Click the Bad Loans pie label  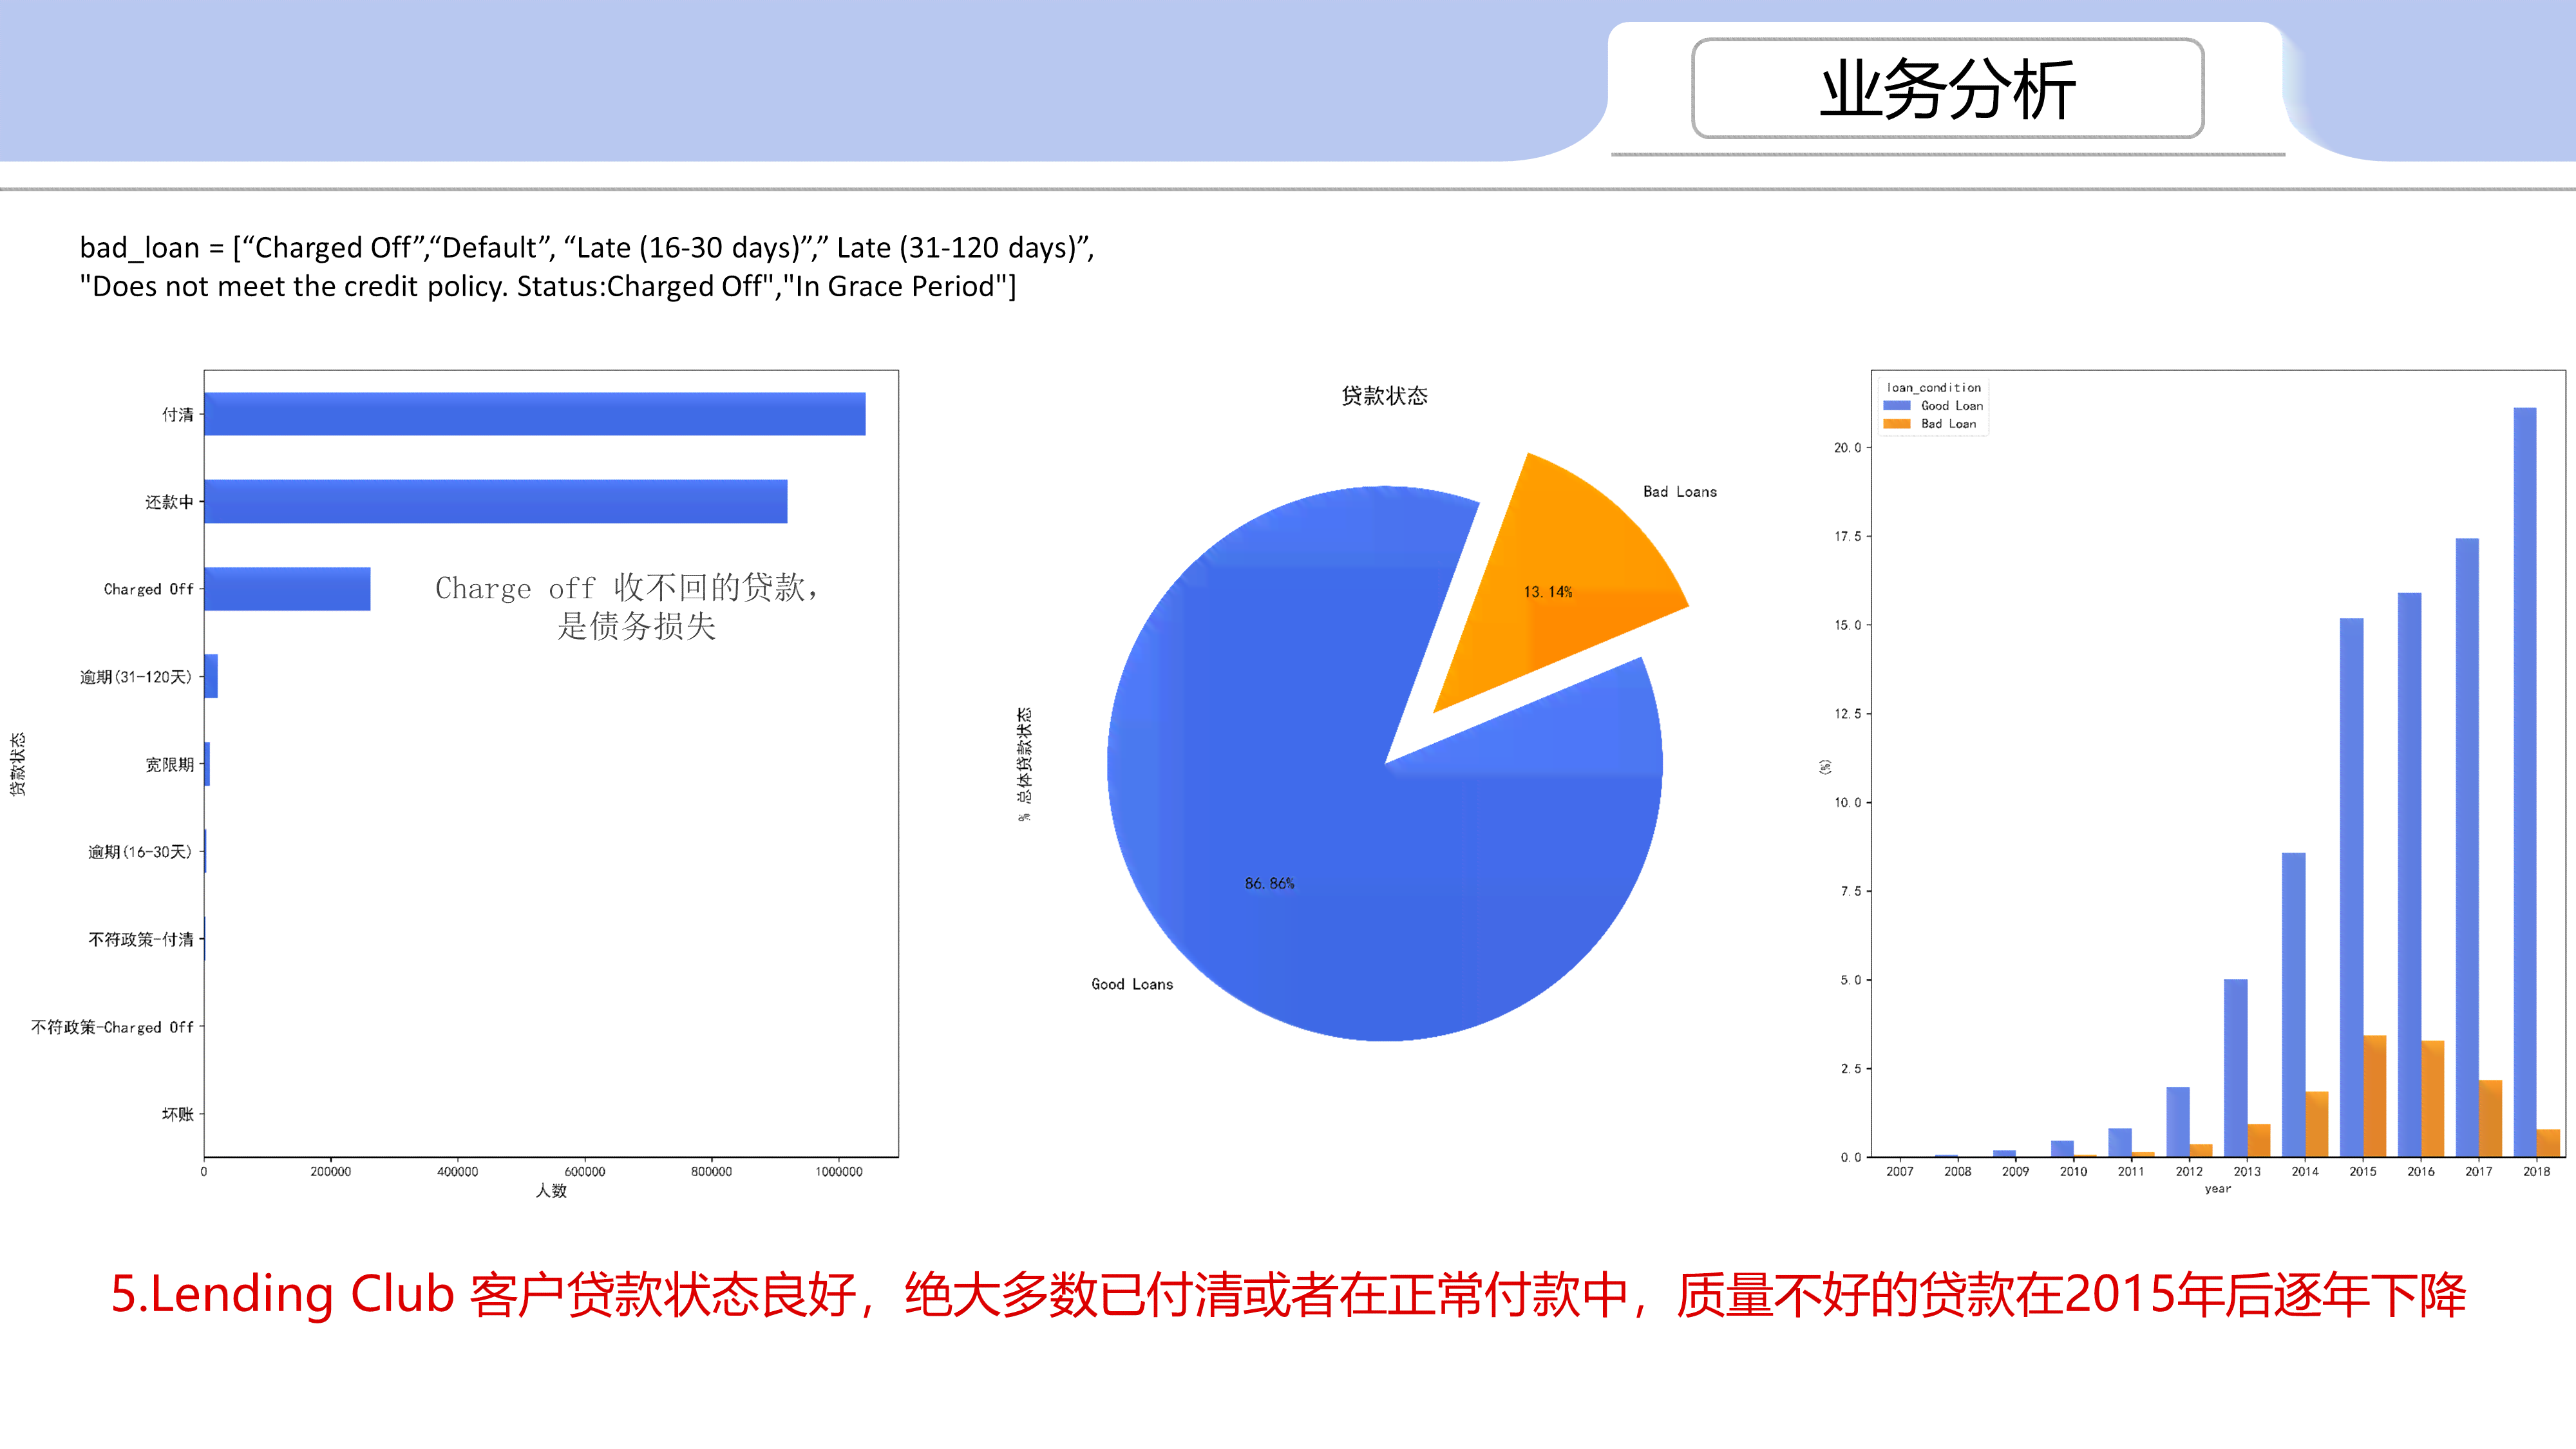1680,492
